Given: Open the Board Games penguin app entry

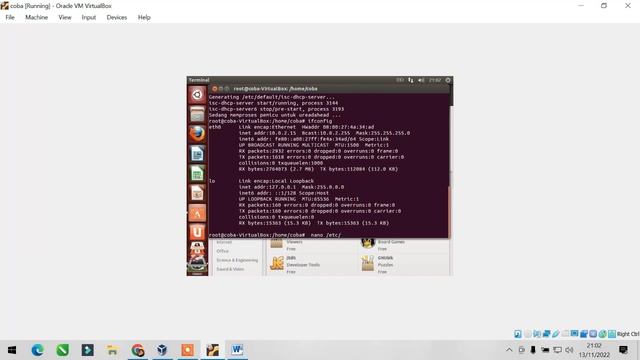Looking at the screenshot, I should coord(382,244).
